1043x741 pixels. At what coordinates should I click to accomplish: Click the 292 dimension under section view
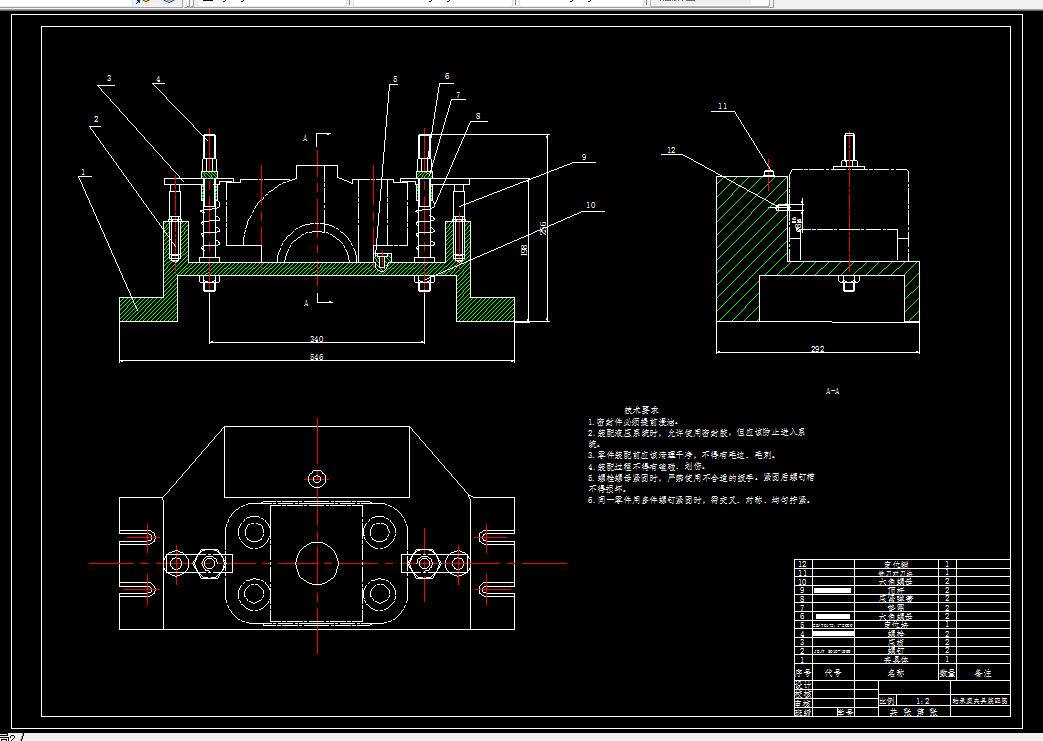click(x=818, y=349)
